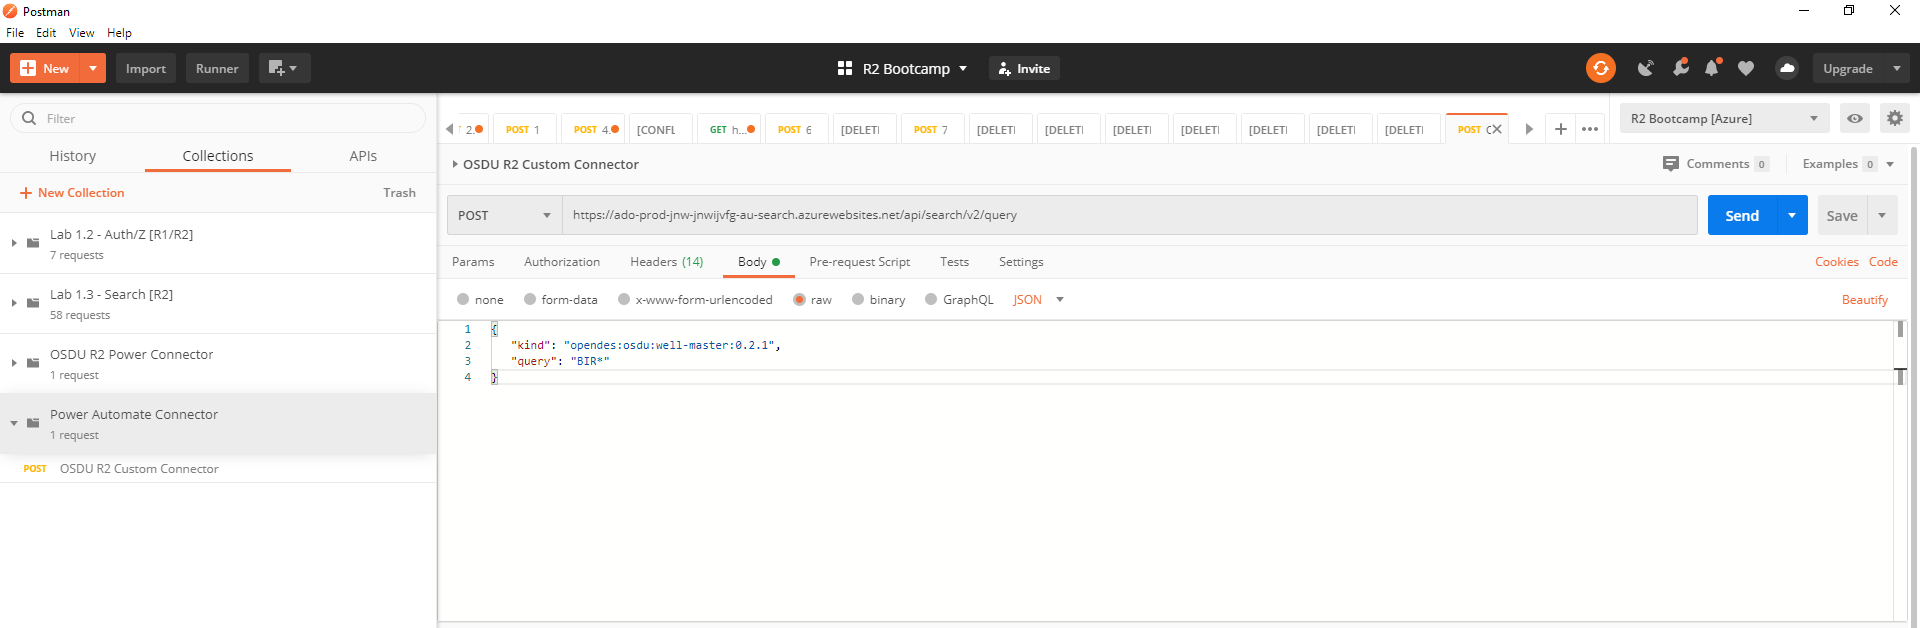Switch to the APIs sidebar tab
1920x628 pixels.
(x=363, y=156)
